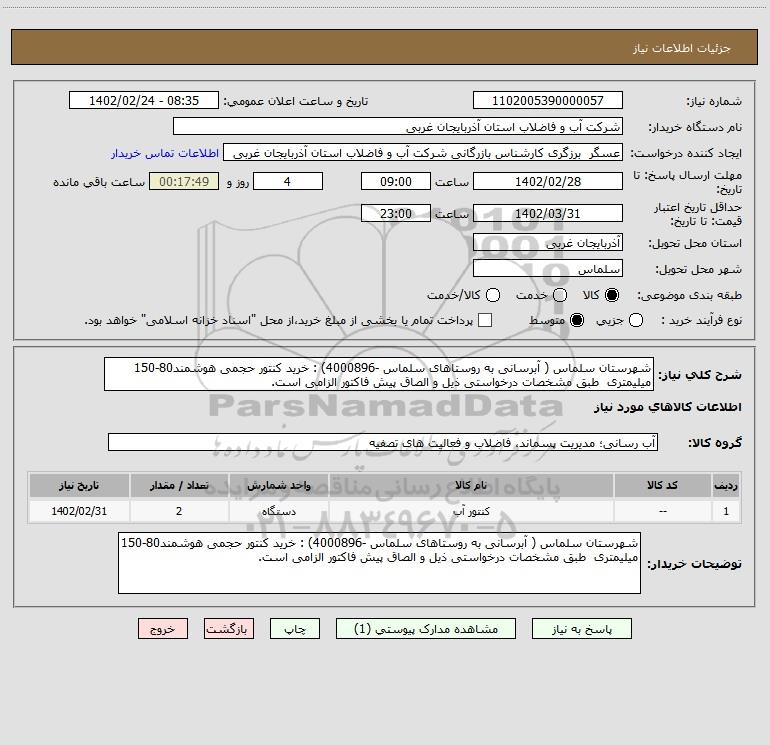Click the بازگشت back button
Image resolution: width=770 pixels, height=745 pixels.
(x=229, y=629)
